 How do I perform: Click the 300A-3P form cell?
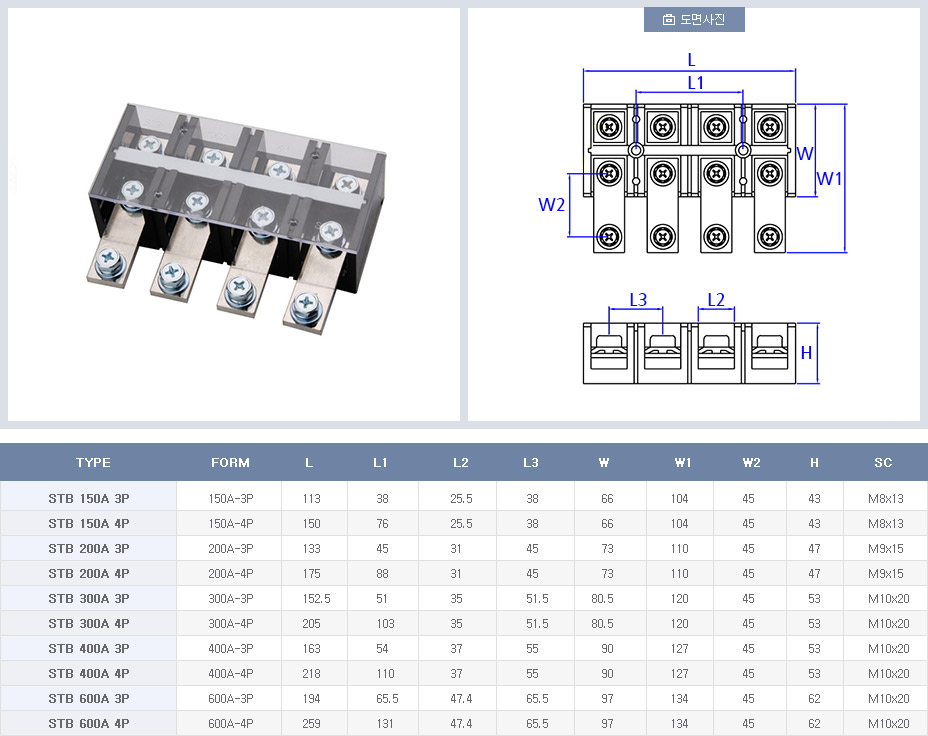tap(231, 599)
